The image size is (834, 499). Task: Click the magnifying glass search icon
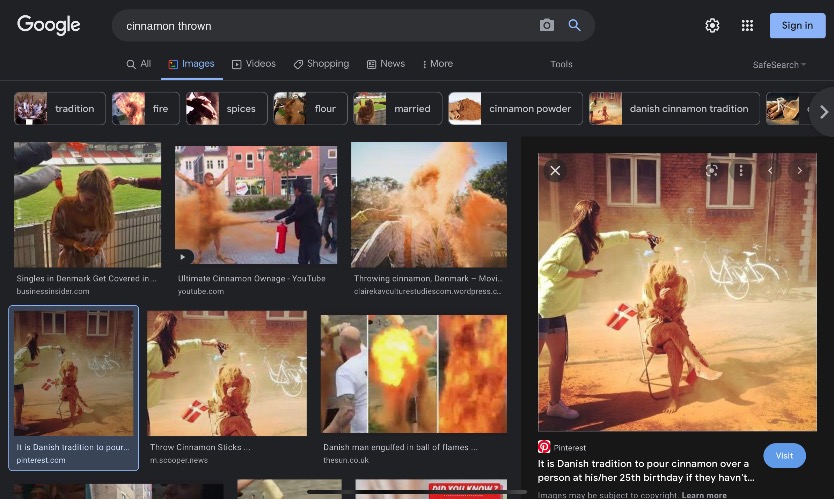pos(575,25)
